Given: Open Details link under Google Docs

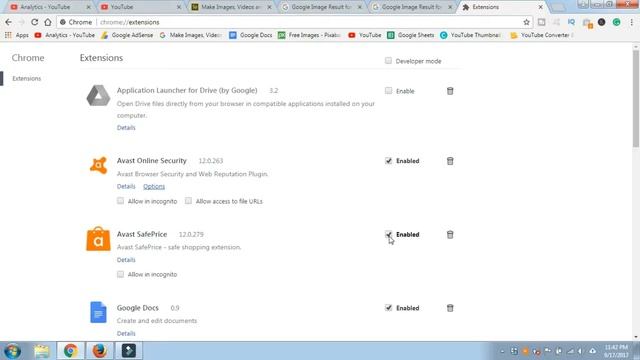Looking at the screenshot, I should [126, 333].
